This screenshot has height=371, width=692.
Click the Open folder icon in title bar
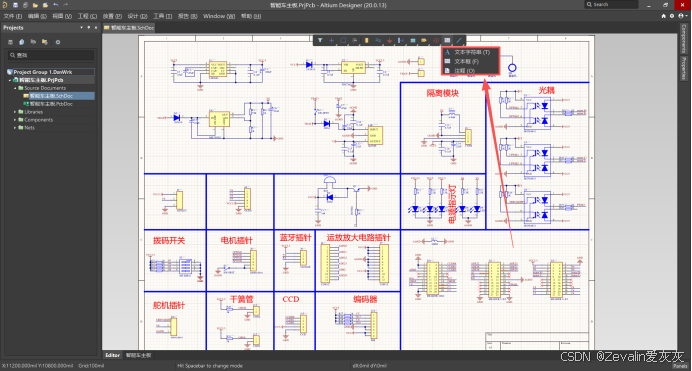(35, 5)
